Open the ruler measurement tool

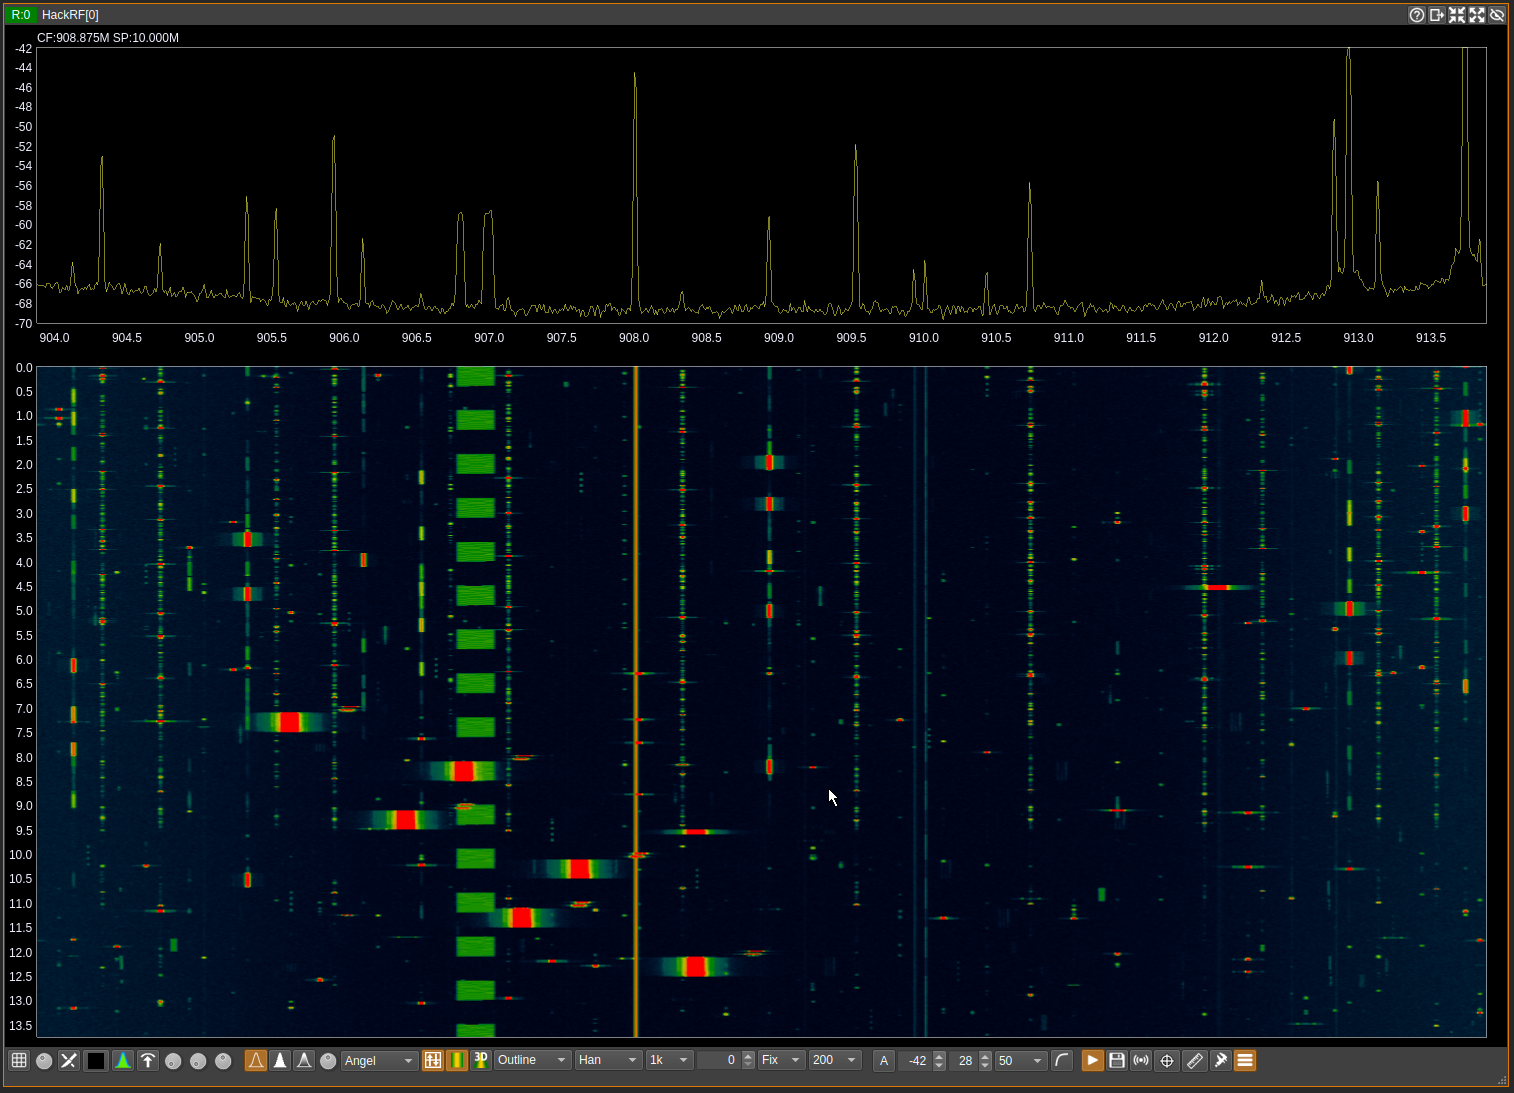click(1194, 1060)
